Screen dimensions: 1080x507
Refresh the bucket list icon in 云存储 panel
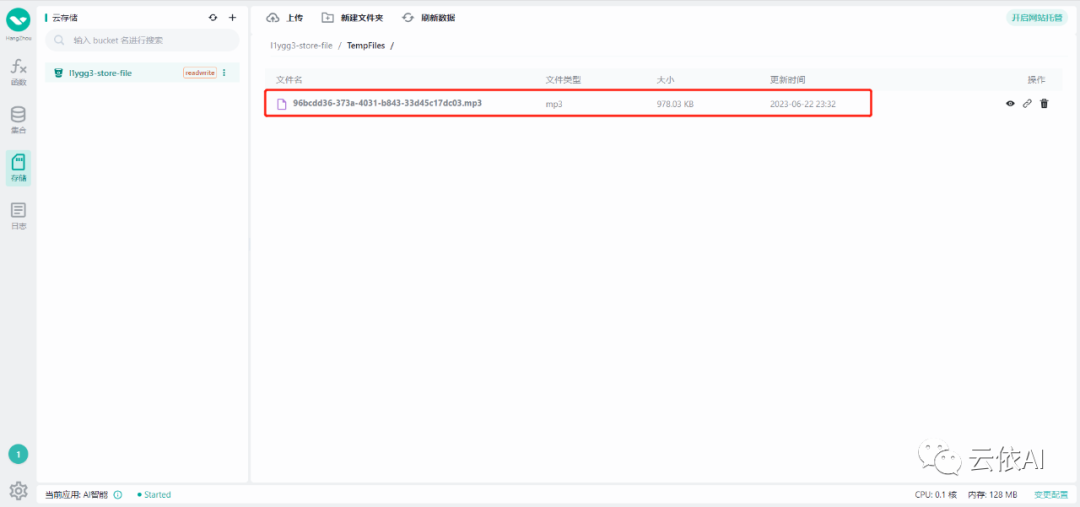(x=213, y=17)
